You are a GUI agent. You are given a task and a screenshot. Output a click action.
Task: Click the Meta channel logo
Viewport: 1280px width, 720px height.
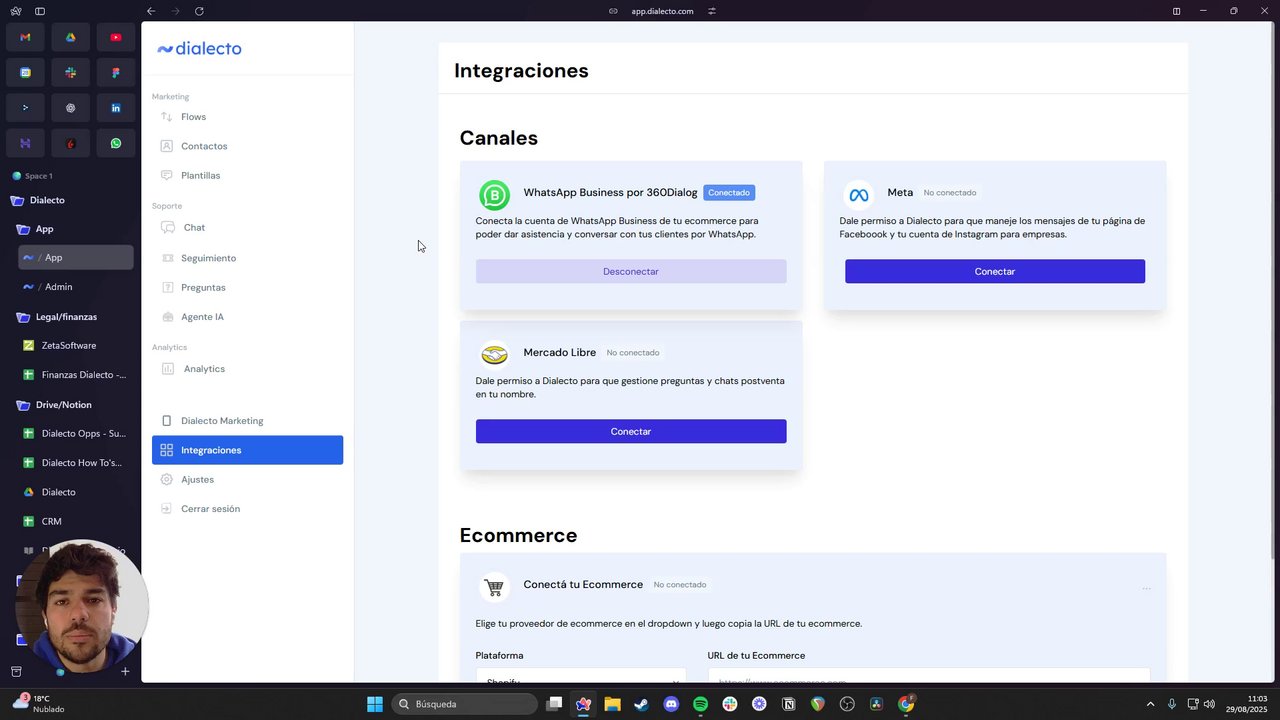(858, 195)
